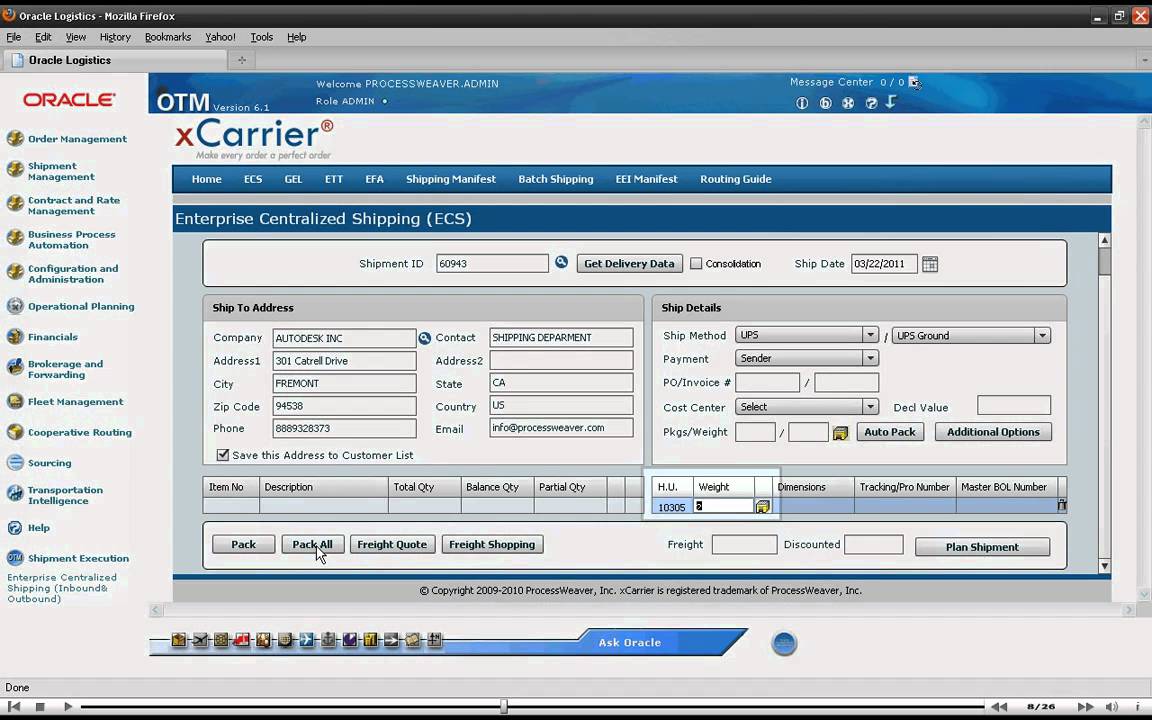Click the down arrow icon in header
Image resolution: width=1152 pixels, height=720 pixels.
point(890,102)
